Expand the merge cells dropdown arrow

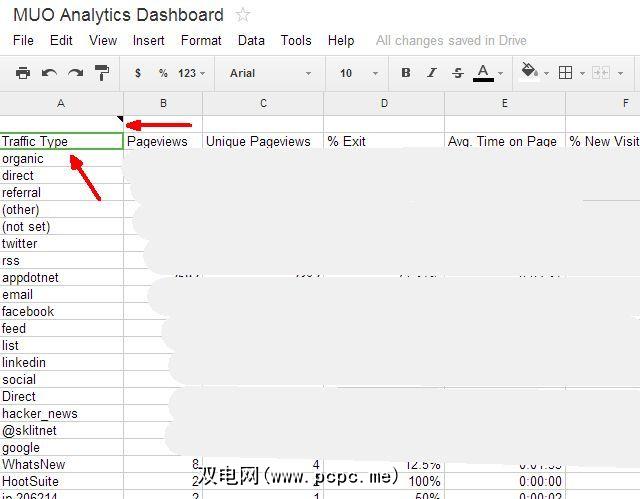coord(620,74)
